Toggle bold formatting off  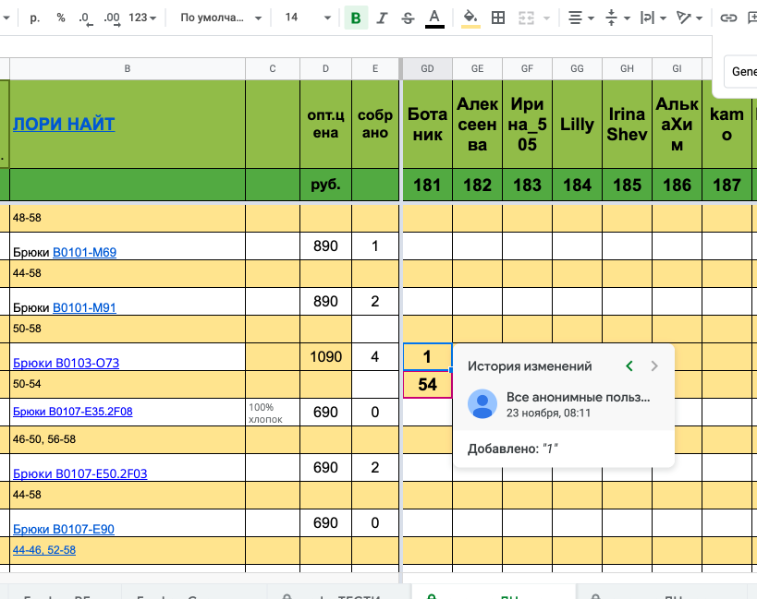pyautogui.click(x=356, y=18)
